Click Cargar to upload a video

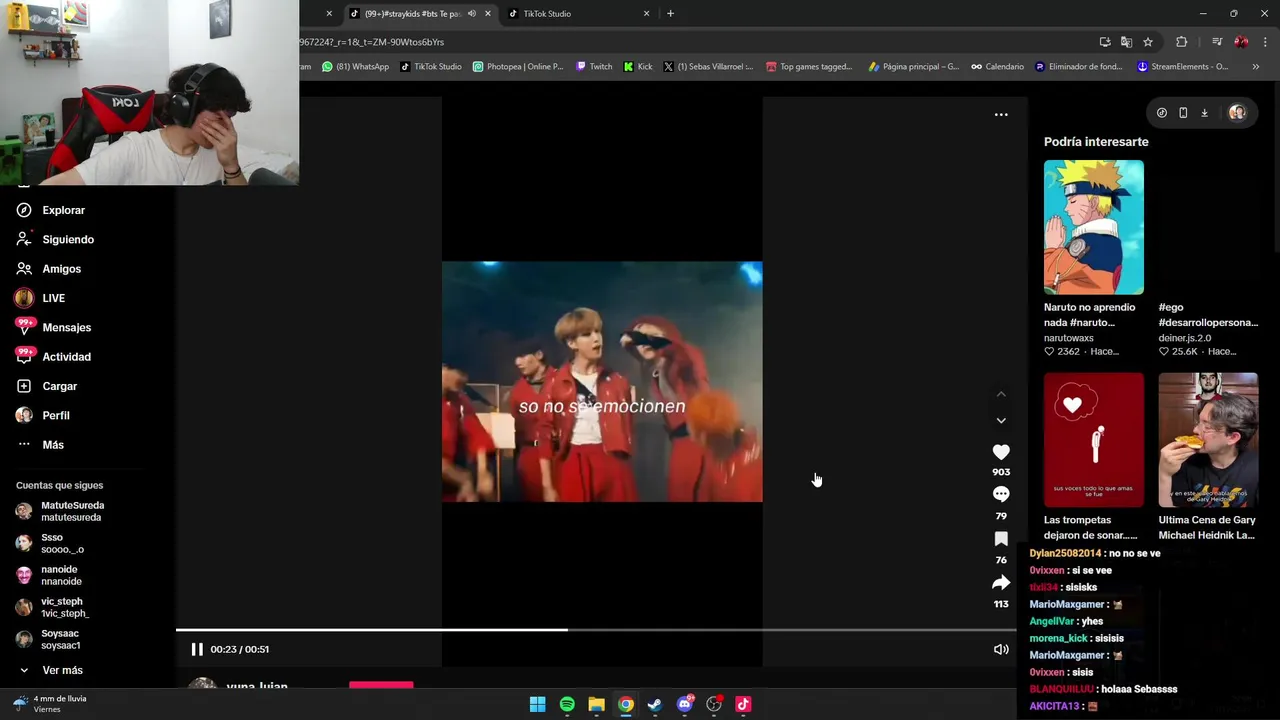coord(59,386)
